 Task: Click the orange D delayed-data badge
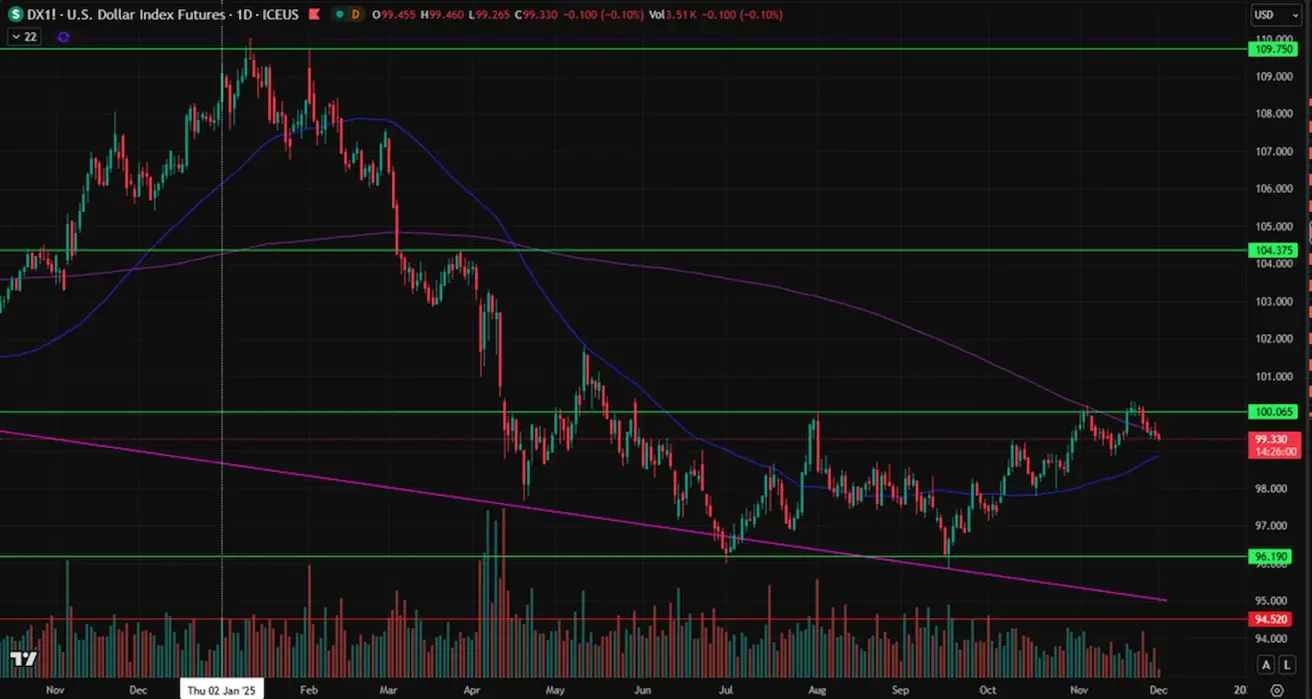coord(354,15)
